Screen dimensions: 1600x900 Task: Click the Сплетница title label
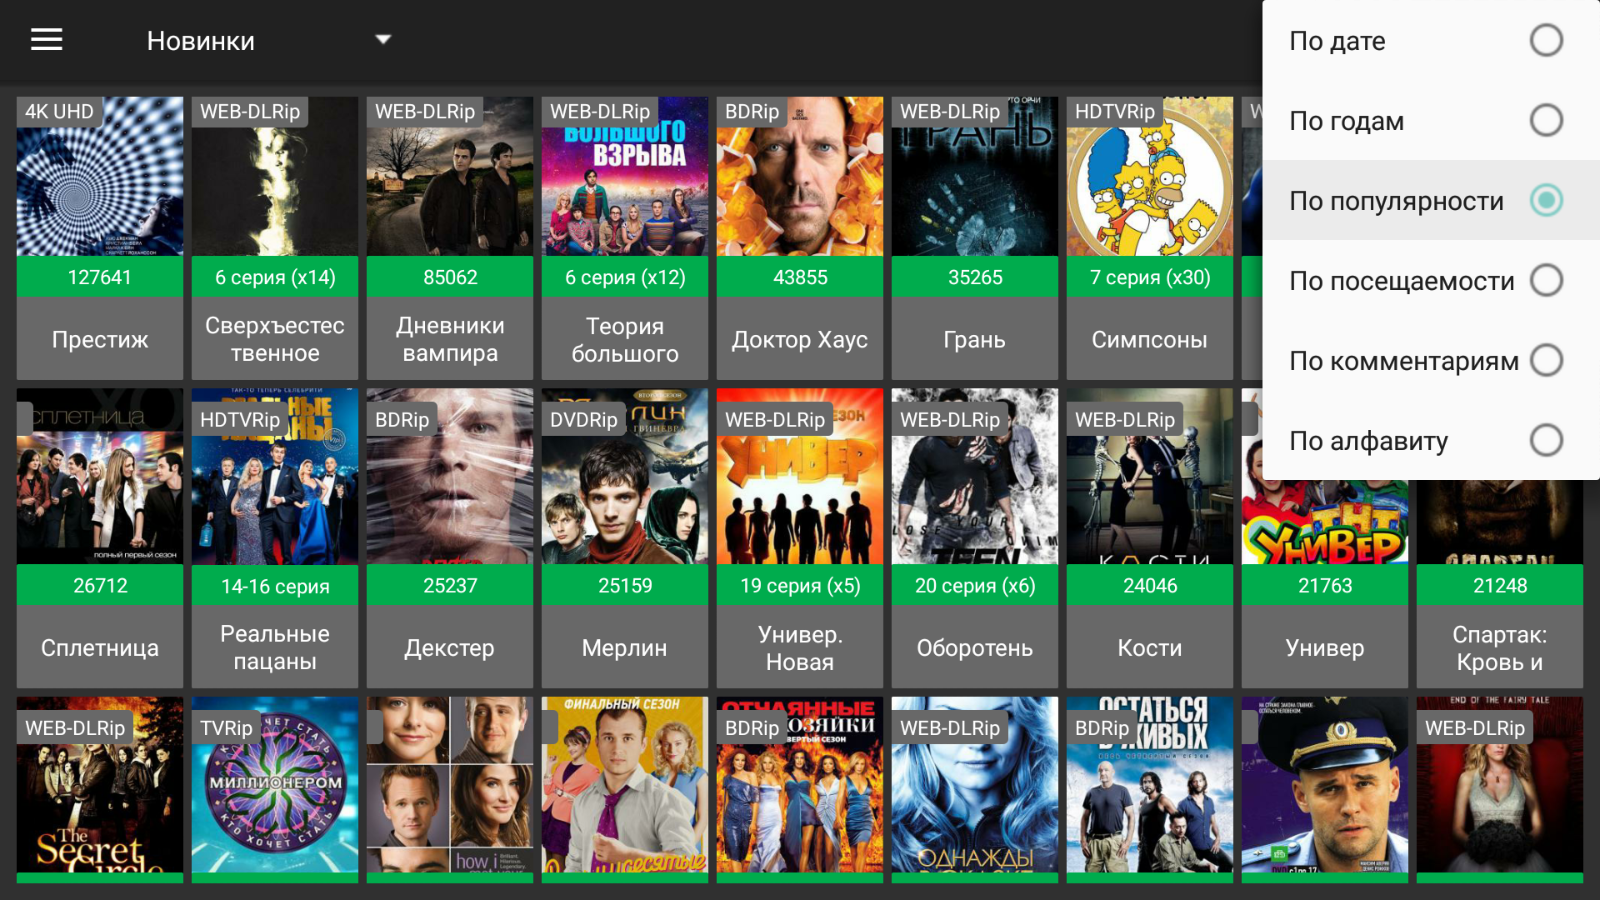pyautogui.click(x=100, y=648)
